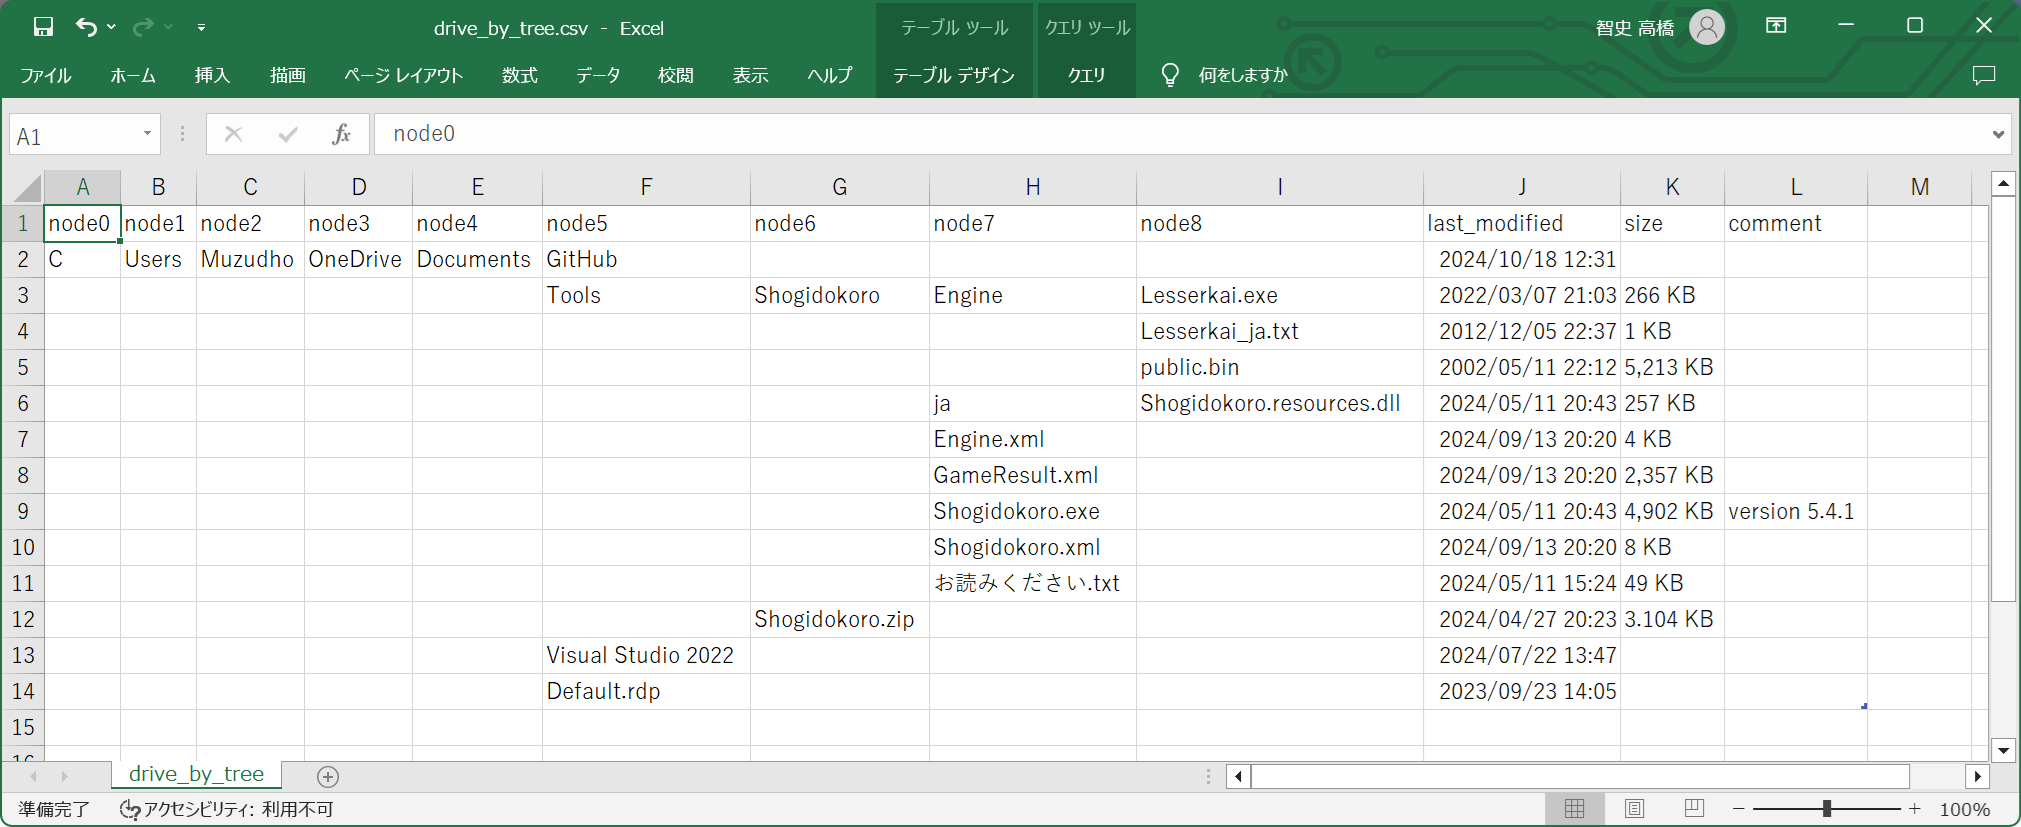Click cell containing Shogidokoro.exe
This screenshot has height=827, width=2021.
click(1032, 511)
